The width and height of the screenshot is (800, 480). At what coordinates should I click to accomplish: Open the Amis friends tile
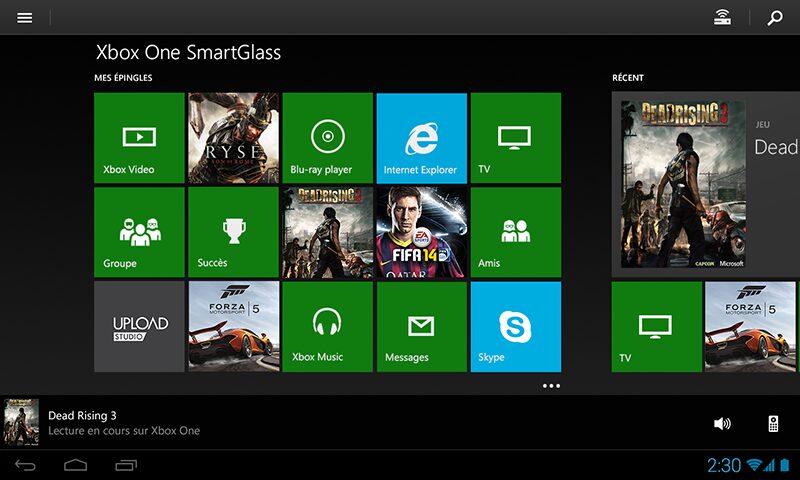click(x=515, y=232)
